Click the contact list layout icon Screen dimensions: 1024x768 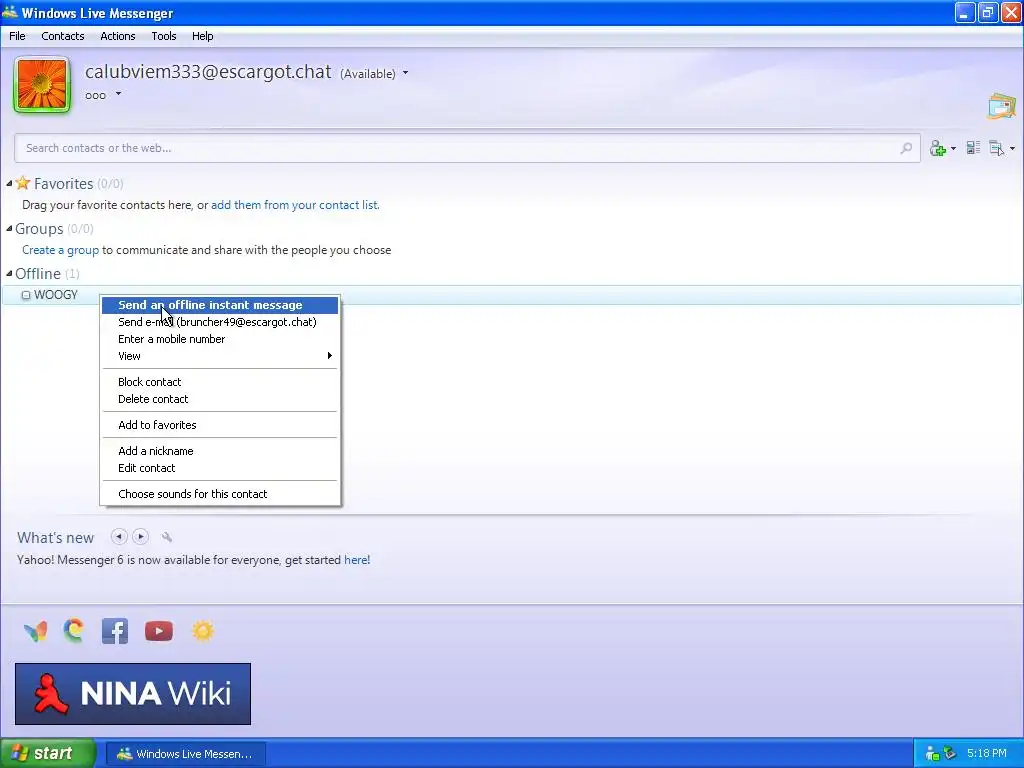pos(973,148)
